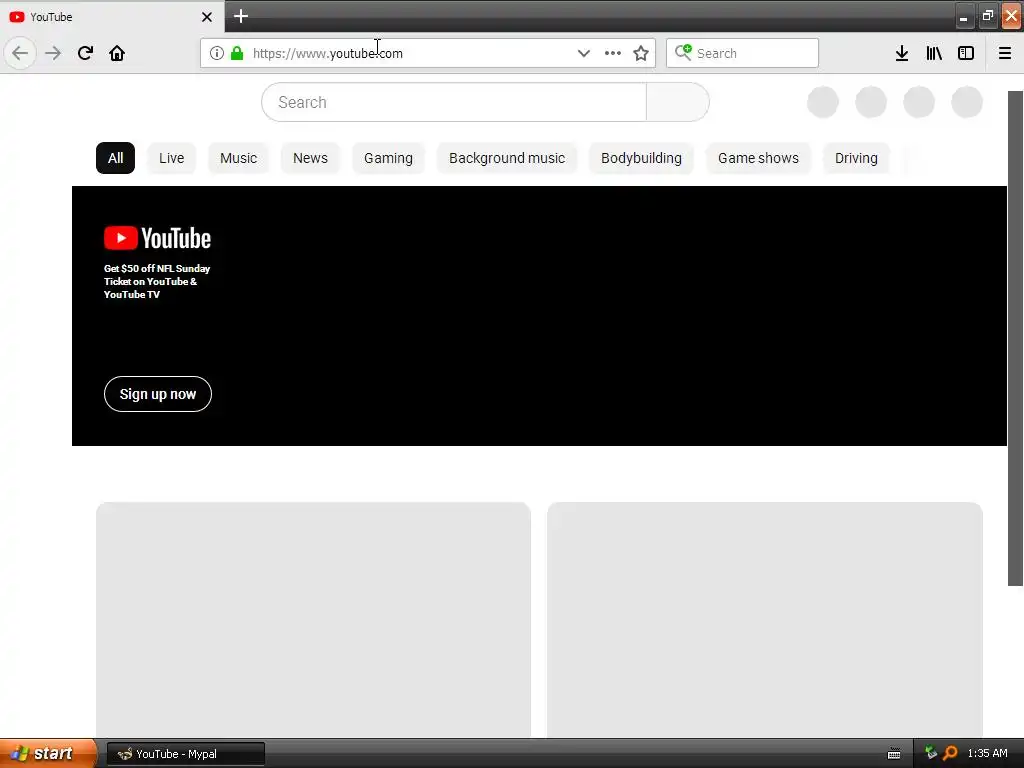Viewport: 1024px width, 768px height.
Task: Reload the YouTube page
Action: coord(85,53)
